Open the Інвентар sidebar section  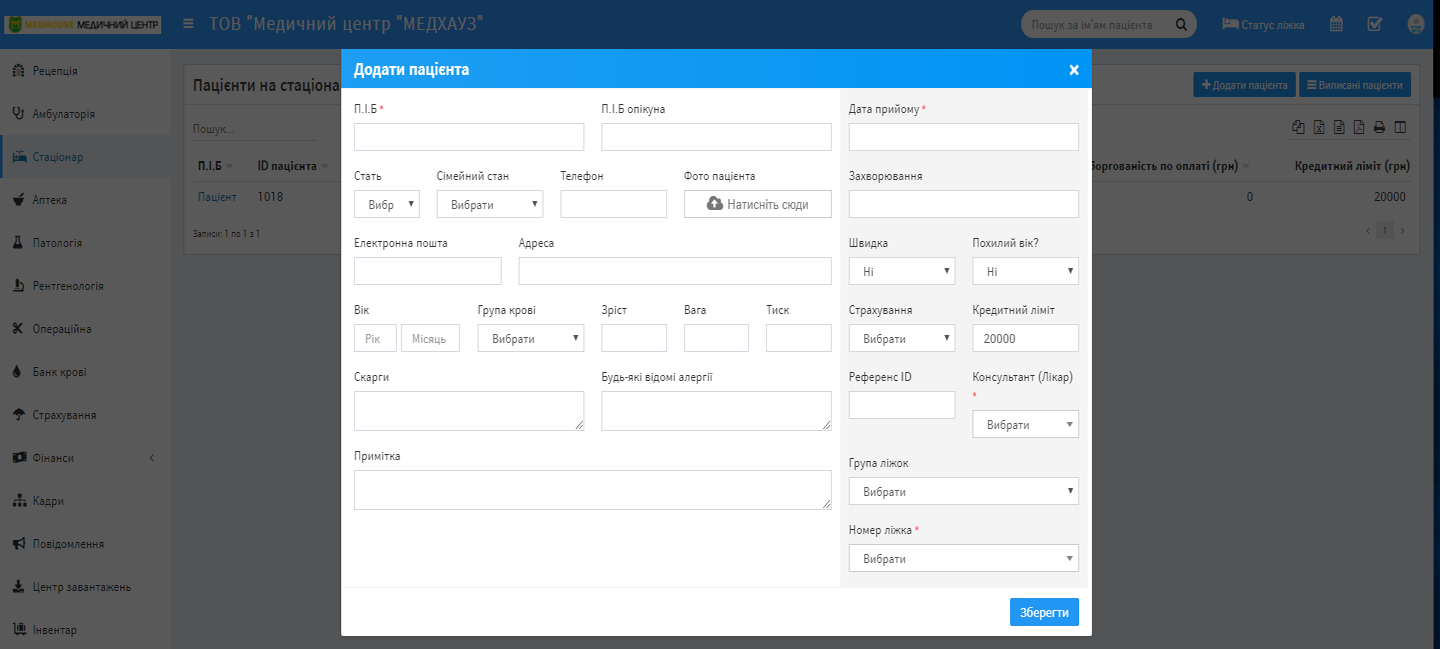point(85,630)
